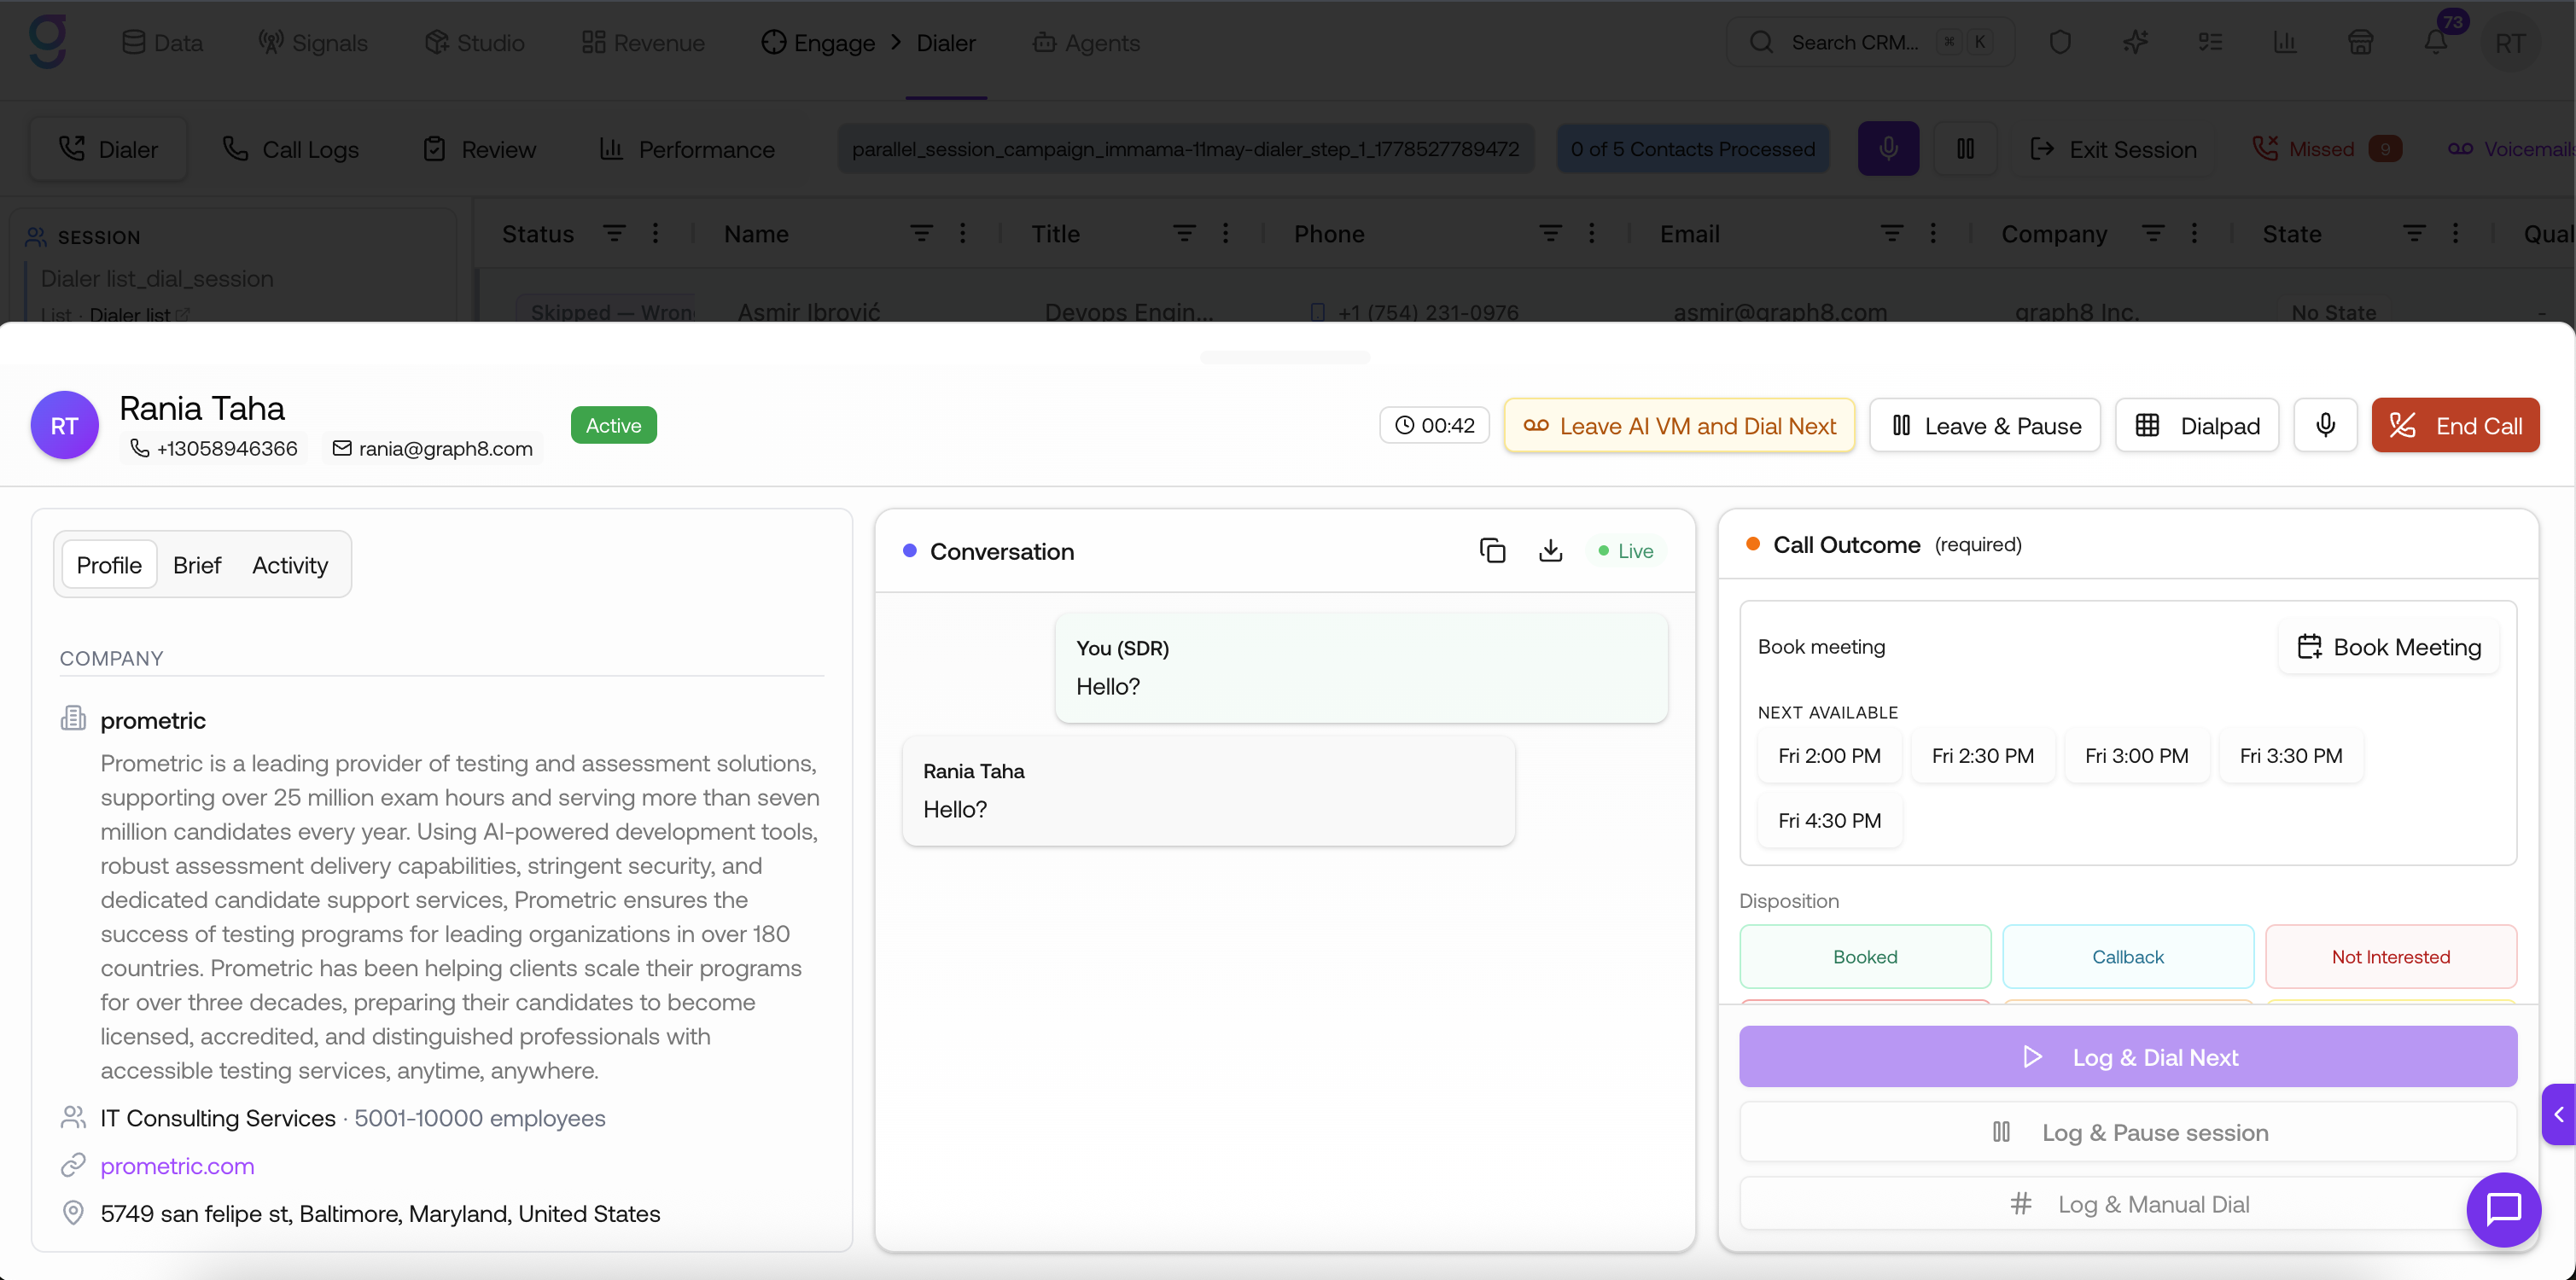
Task: Copy the conversation transcript
Action: pyautogui.click(x=1492, y=551)
